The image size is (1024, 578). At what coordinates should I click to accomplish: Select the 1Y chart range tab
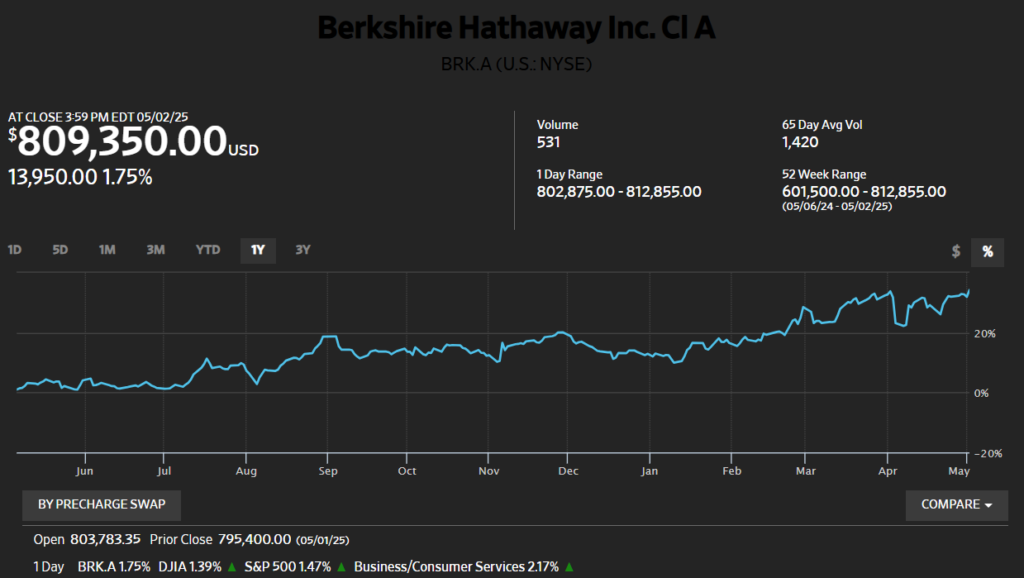point(258,251)
